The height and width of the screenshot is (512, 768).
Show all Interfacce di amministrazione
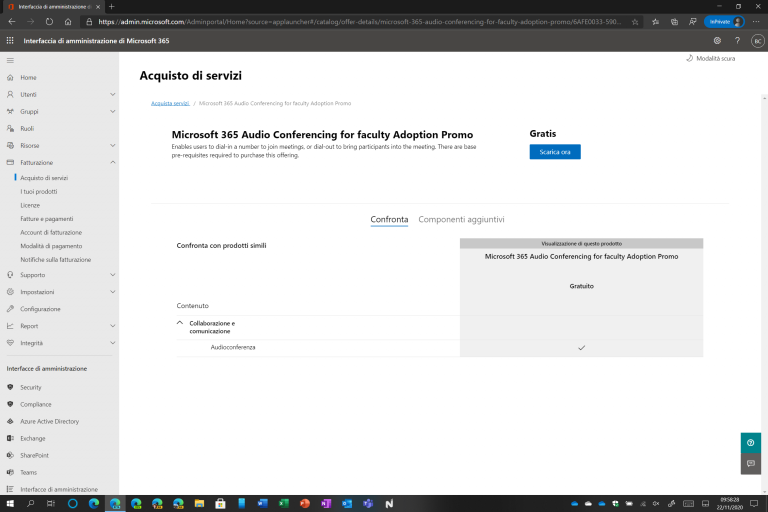tap(59, 489)
